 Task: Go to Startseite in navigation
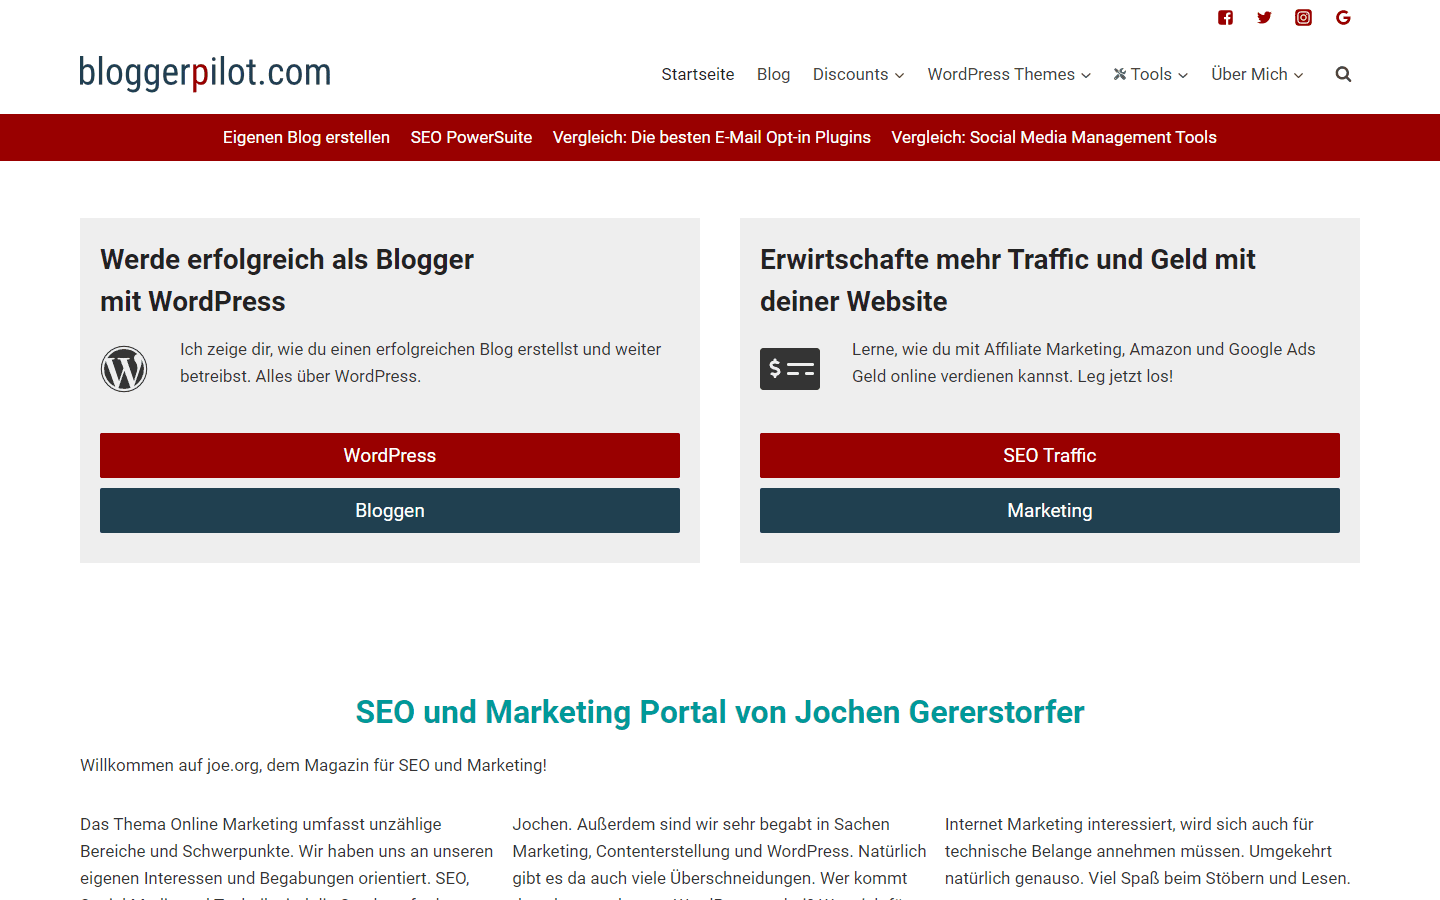(698, 74)
